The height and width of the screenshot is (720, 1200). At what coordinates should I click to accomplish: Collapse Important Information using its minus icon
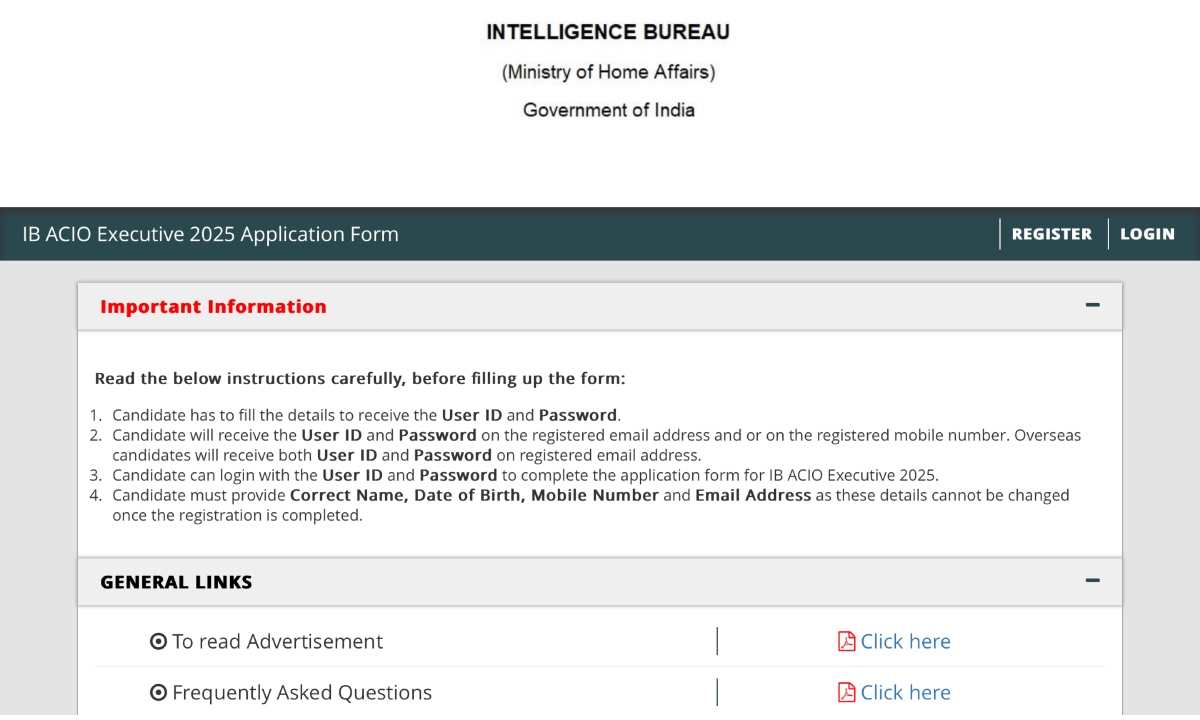(x=1093, y=306)
